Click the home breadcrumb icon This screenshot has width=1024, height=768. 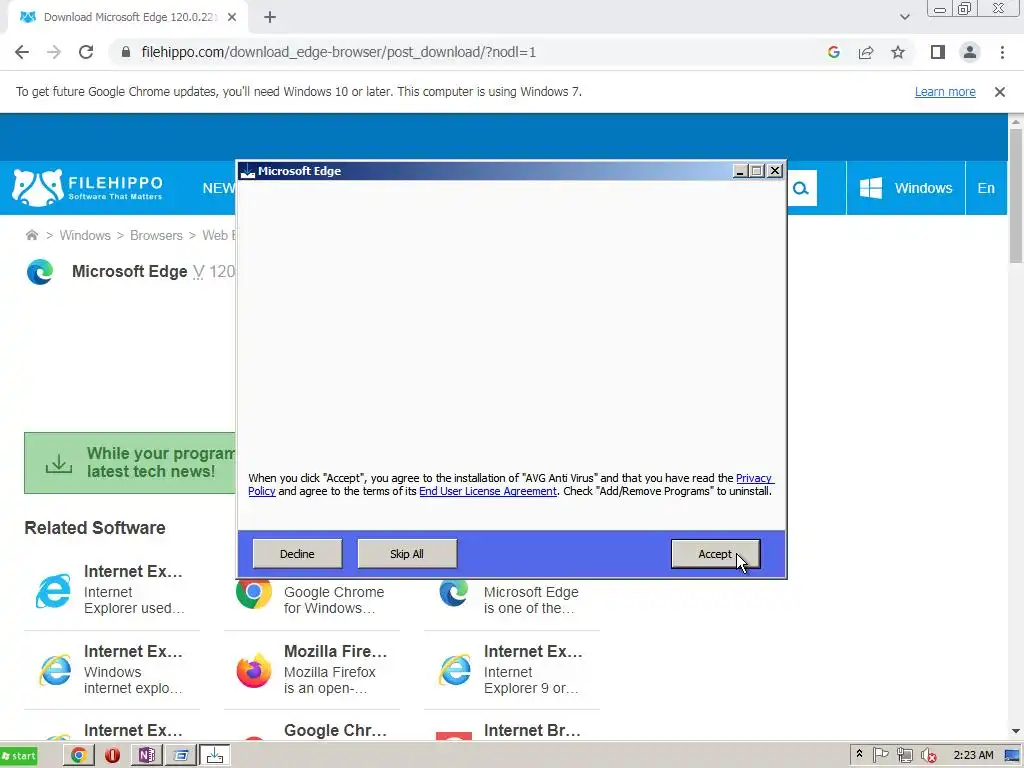click(31, 235)
